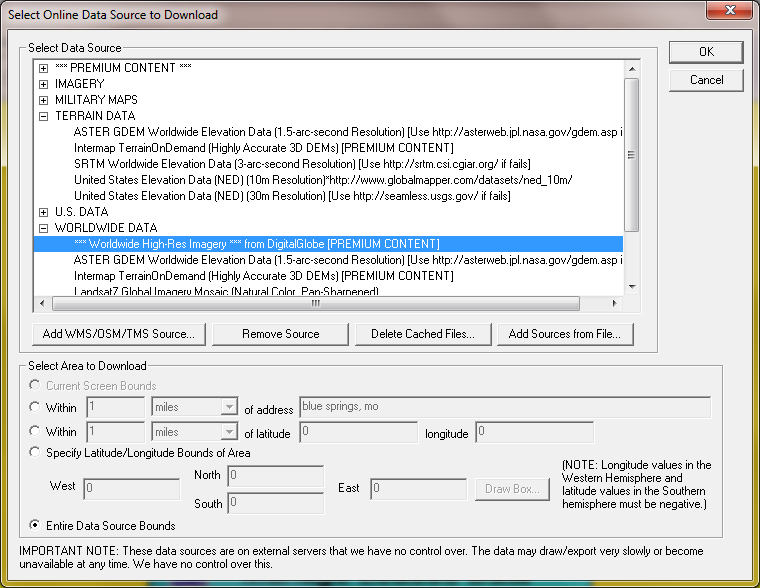760x588 pixels.
Task: Confirm the dialog with OK
Action: pos(706,52)
